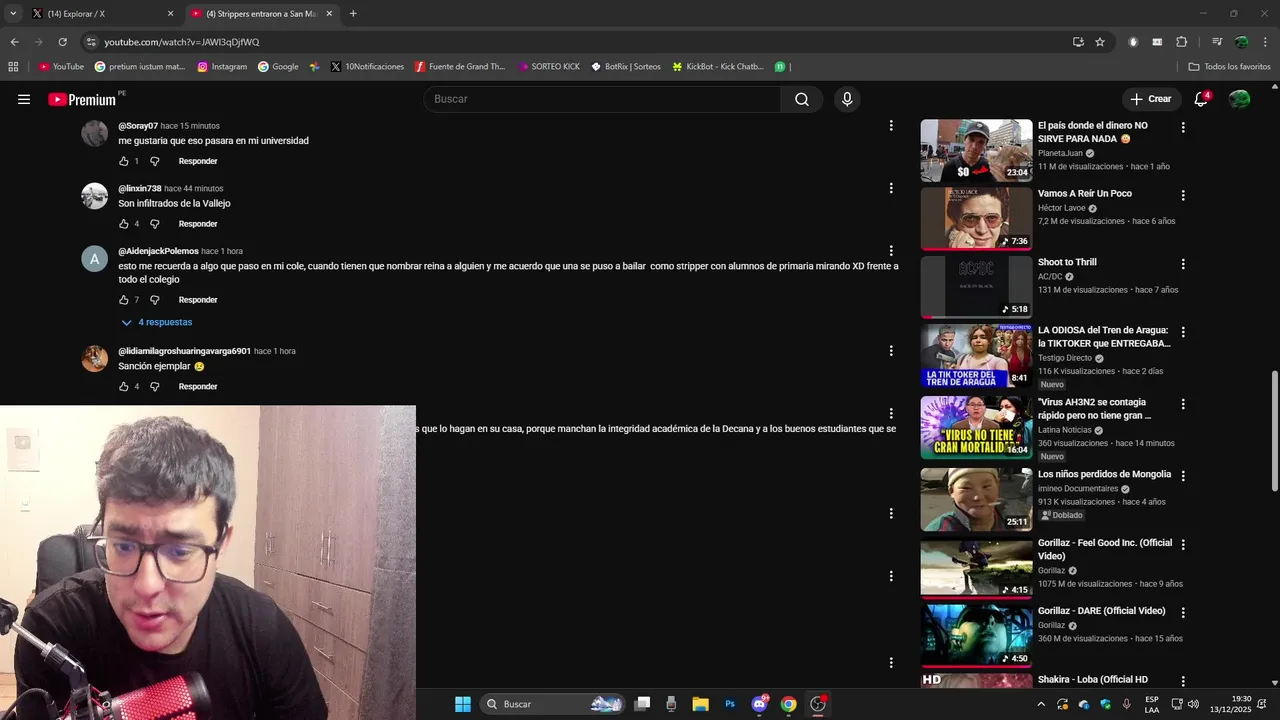Open 'El país donde el dinero' video thumbnail
The height and width of the screenshot is (720, 1280).
976,151
